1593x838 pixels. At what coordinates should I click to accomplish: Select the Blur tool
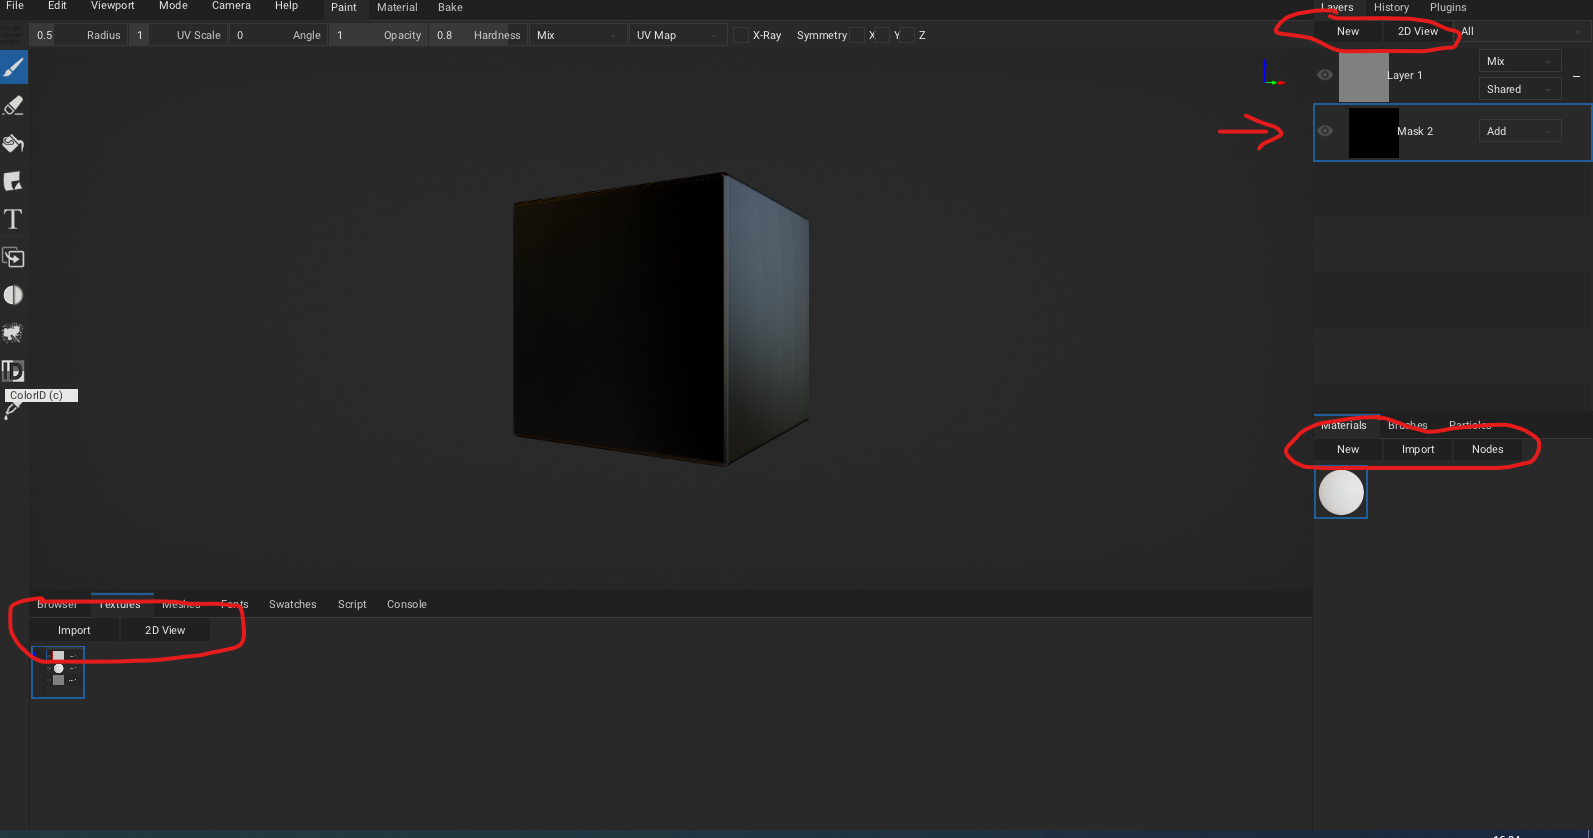14,296
